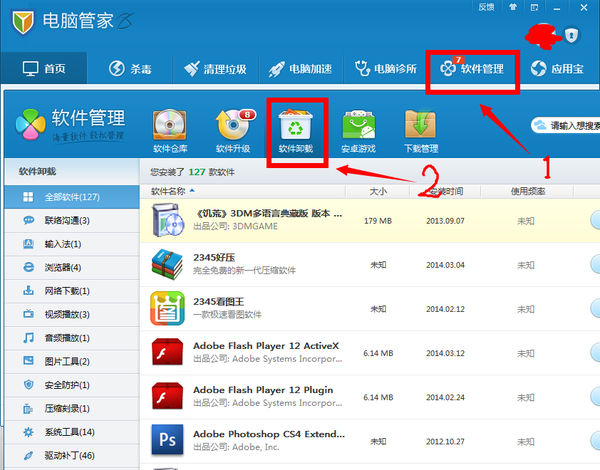Click the 2345好压 books icon
This screenshot has width=600, height=470.
click(167, 264)
